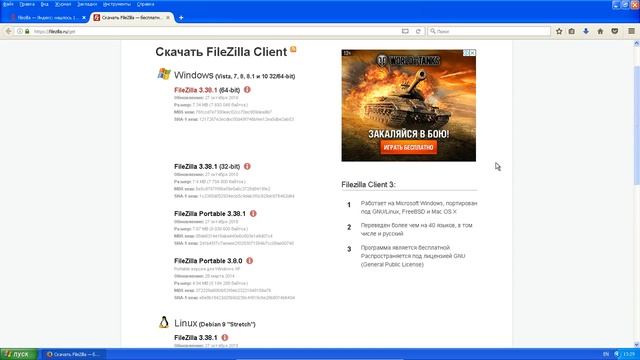The image size is (640, 360).
Task: Click the RSS icon beside page heading
Action: 293,49
